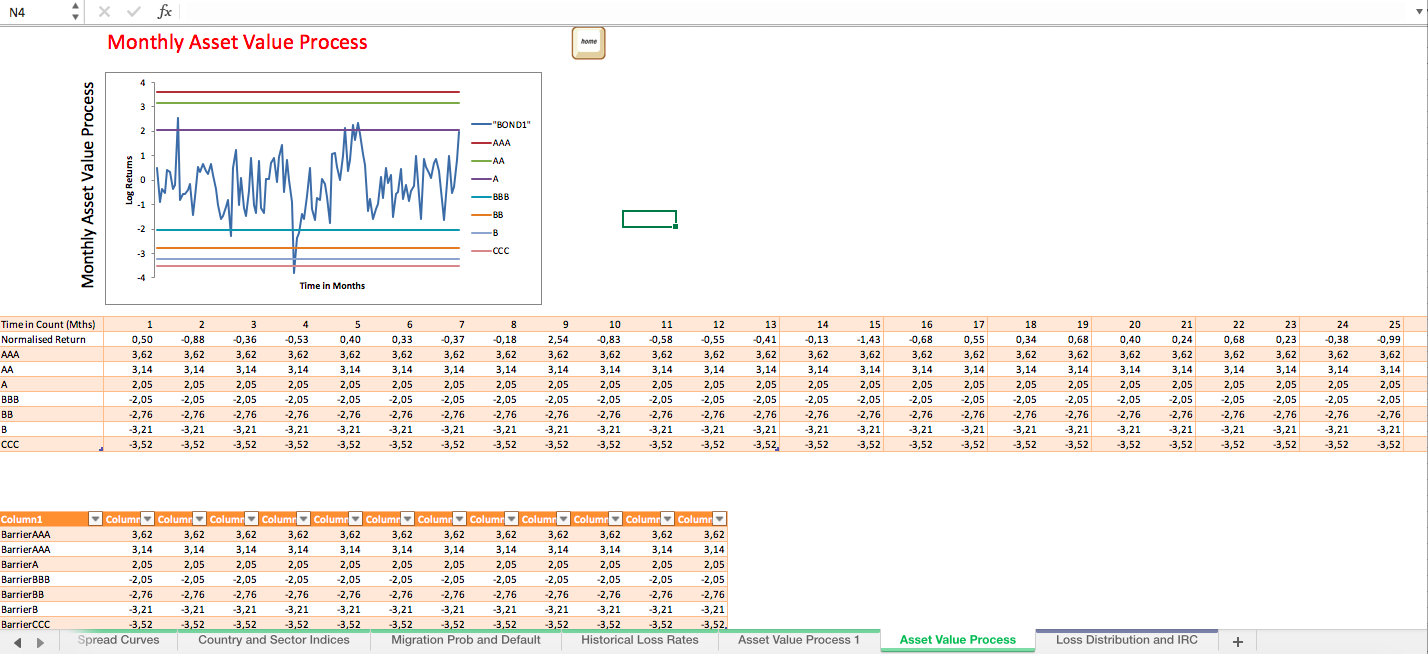Click the fx insert function icon
1428x654 pixels.
click(x=165, y=11)
